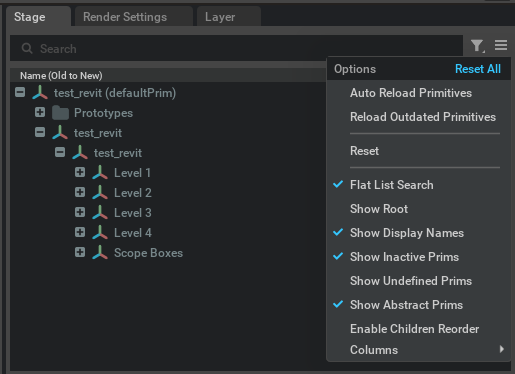The width and height of the screenshot is (515, 374).
Task: Open the hamburger options menu icon
Action: coord(501,45)
